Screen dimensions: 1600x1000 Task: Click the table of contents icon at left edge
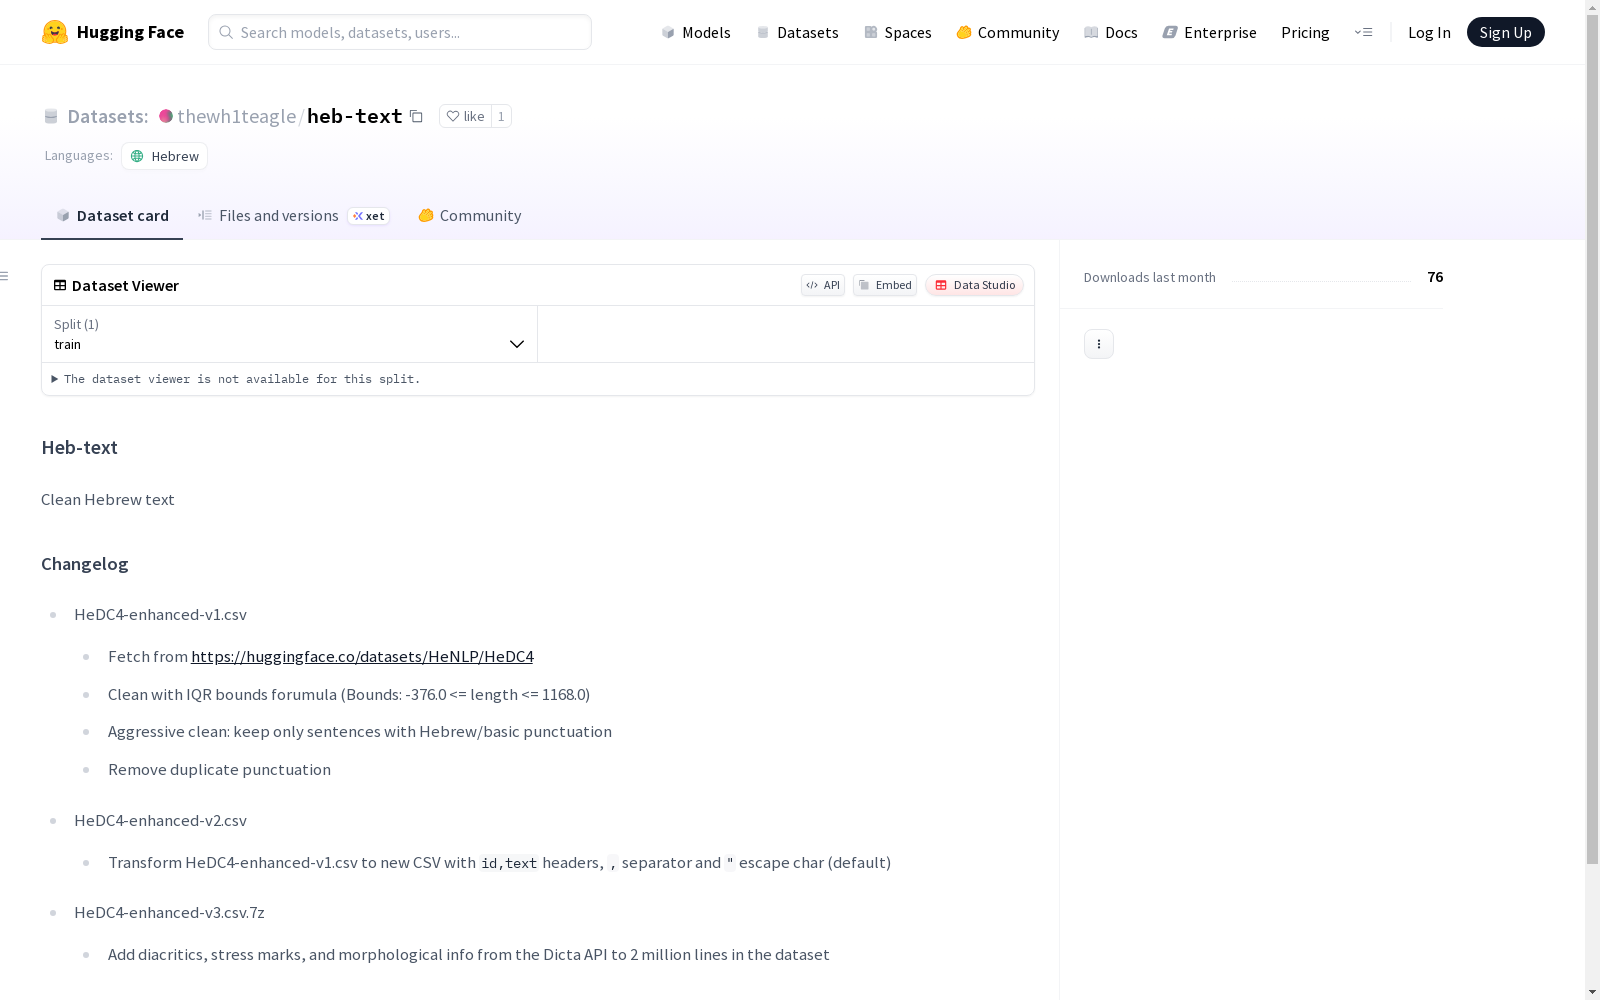(5, 276)
